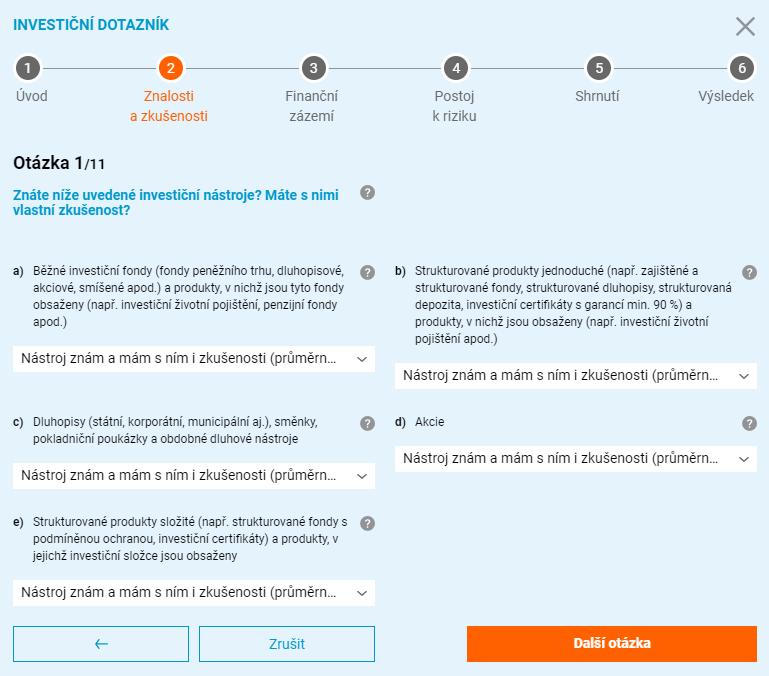This screenshot has width=769, height=676.
Task: Cancel with the Zrušit button
Action: [287, 644]
